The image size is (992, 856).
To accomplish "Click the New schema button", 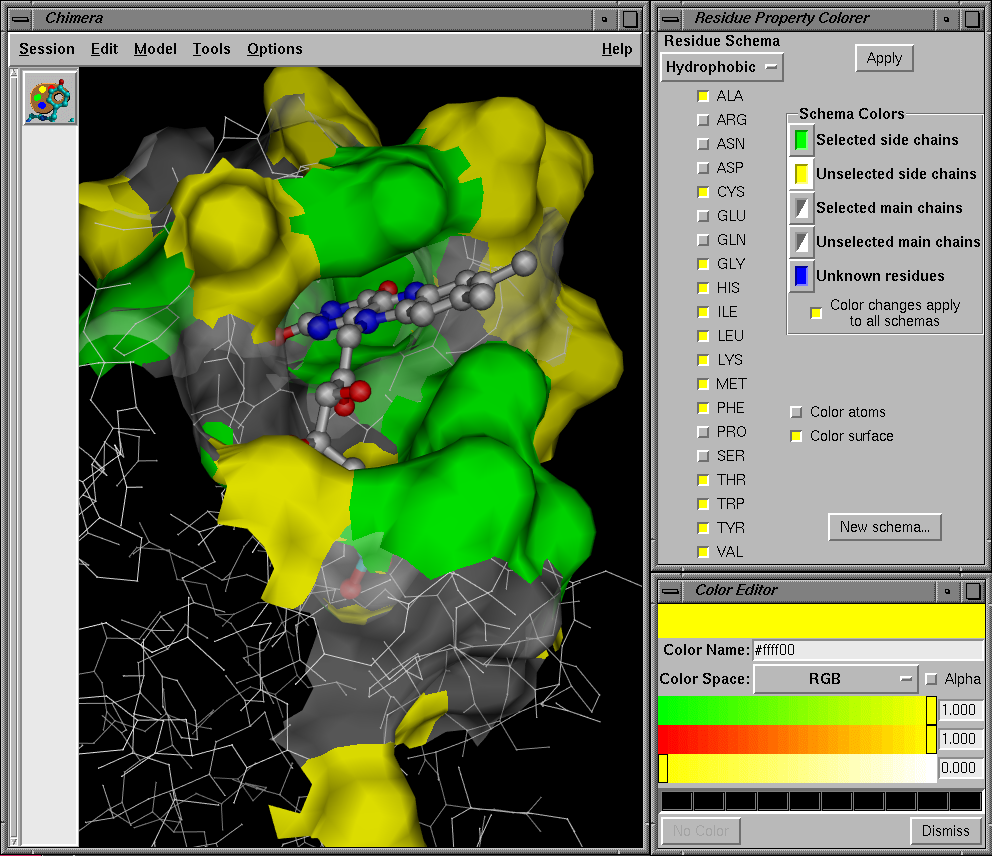I will tap(884, 527).
